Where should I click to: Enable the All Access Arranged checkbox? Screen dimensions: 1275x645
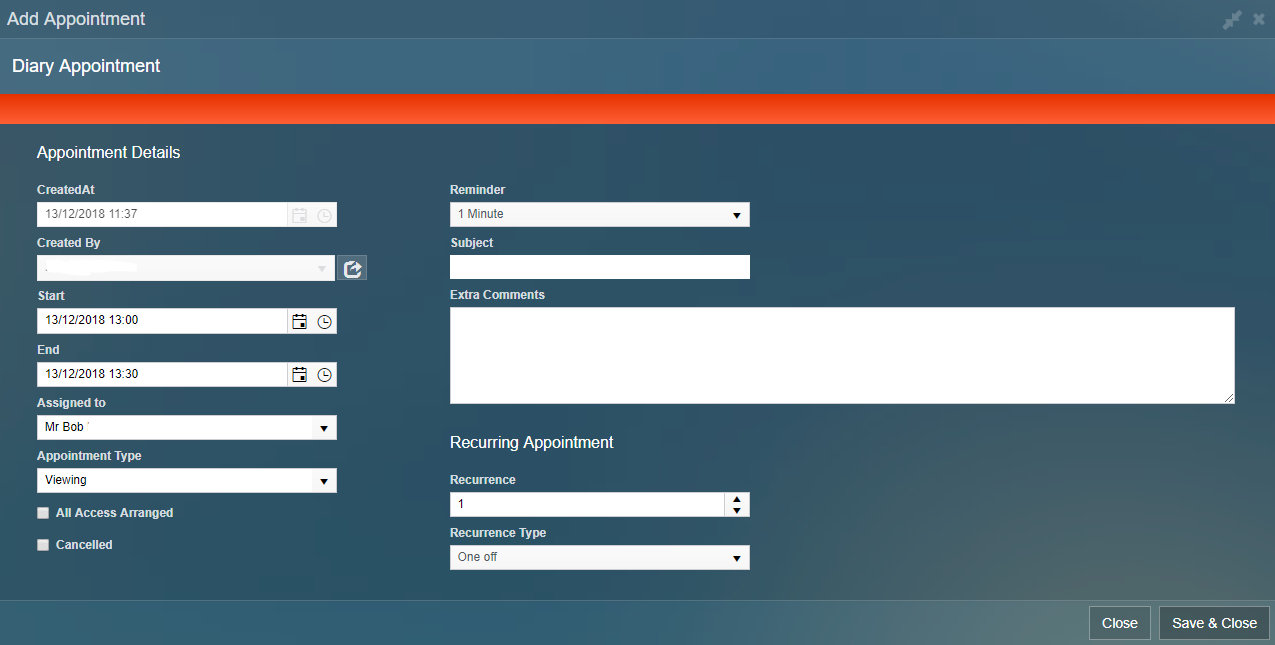(43, 513)
